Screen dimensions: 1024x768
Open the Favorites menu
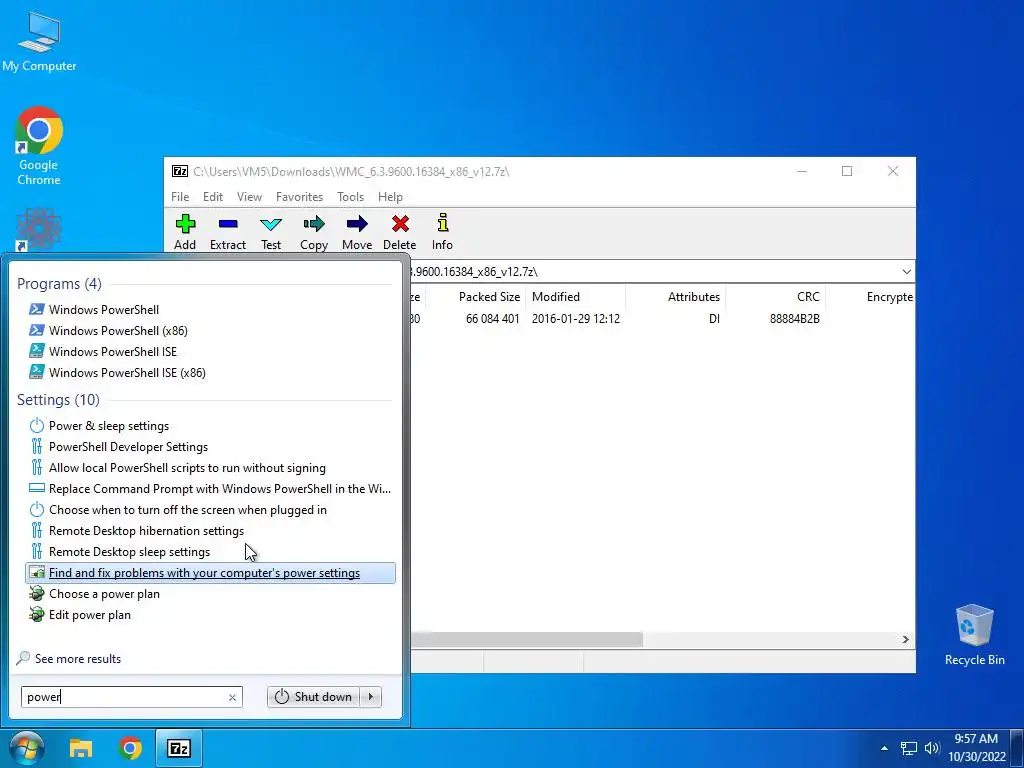point(299,197)
